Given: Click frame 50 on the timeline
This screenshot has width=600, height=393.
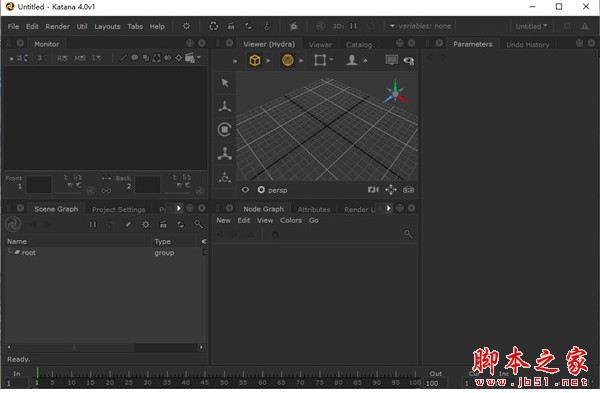Looking at the screenshot, I should coord(224,382).
